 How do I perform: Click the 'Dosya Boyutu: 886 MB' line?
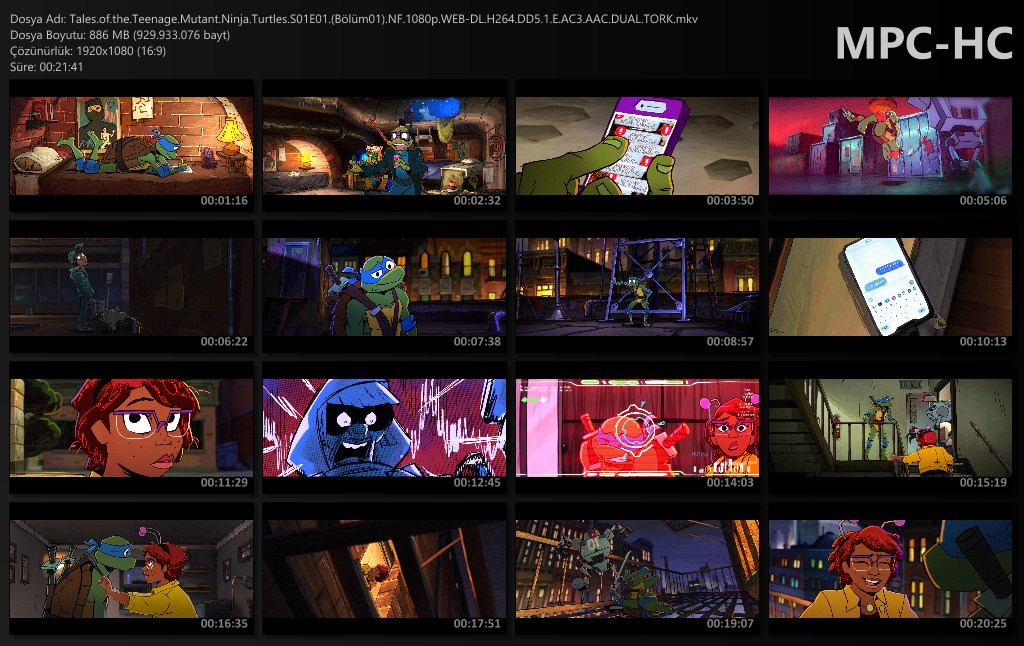[120, 35]
